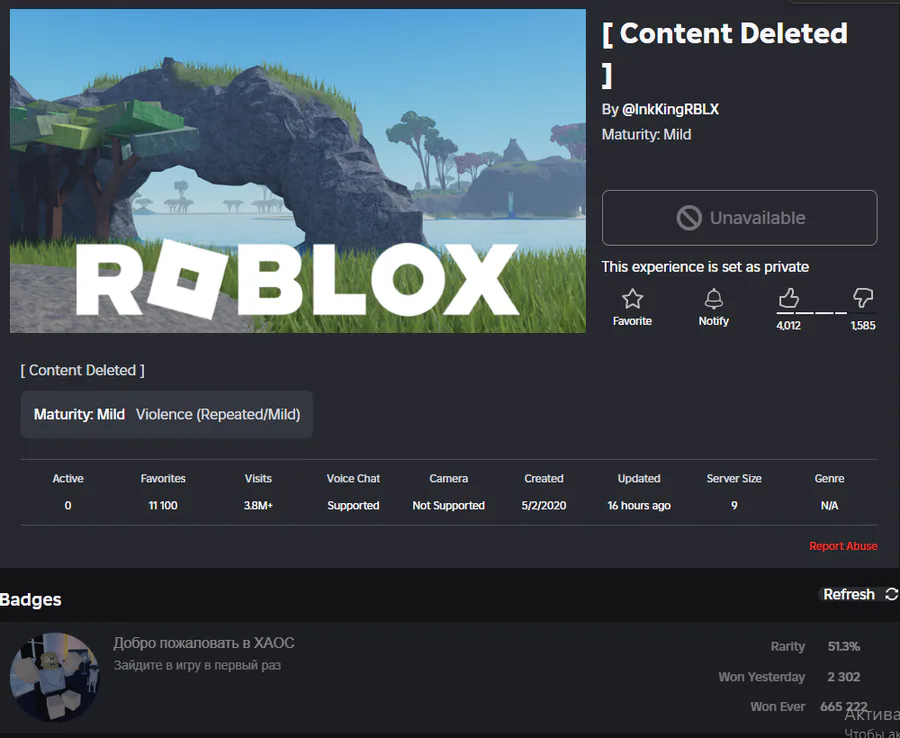Click the Maturity: Mild label under creator
Viewport: 900px width, 738px height.
click(646, 135)
